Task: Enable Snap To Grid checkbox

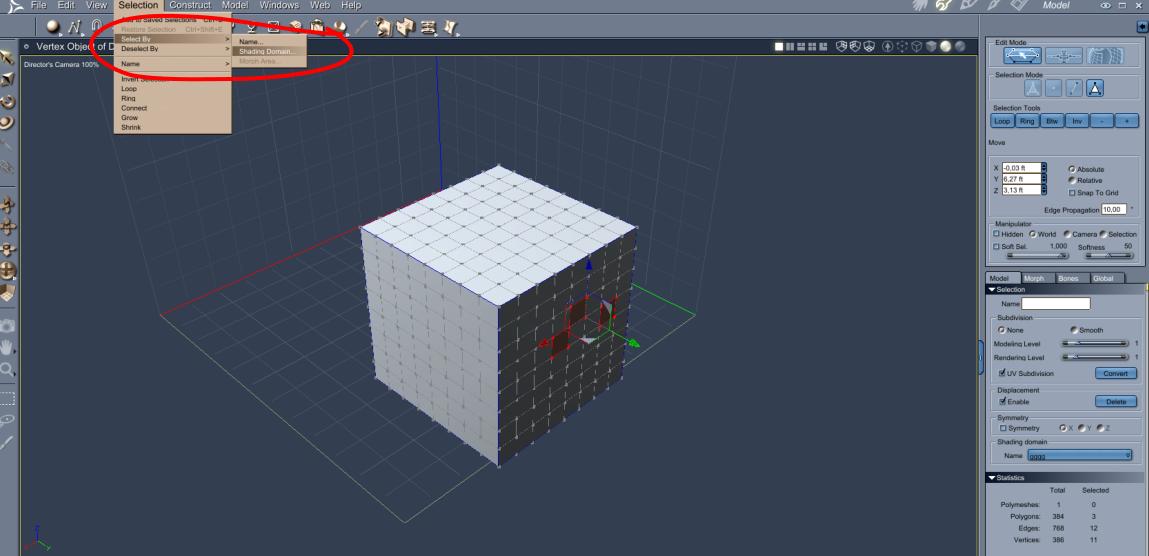Action: (1072, 193)
